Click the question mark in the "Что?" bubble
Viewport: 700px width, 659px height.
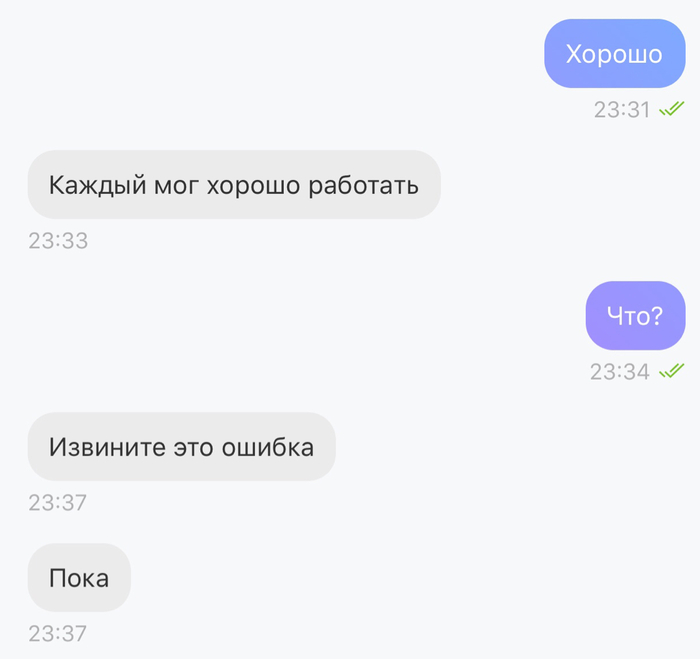655,316
